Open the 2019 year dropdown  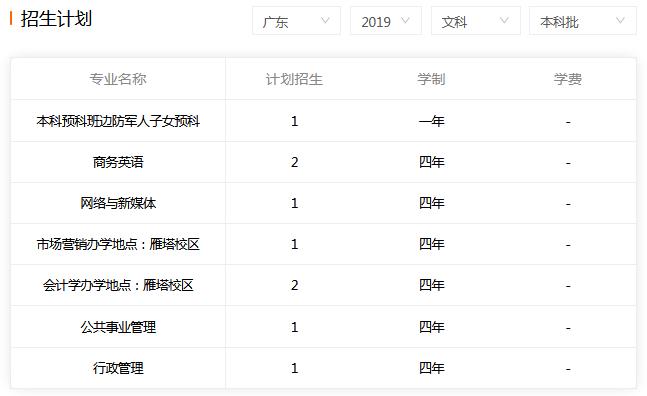tap(386, 21)
